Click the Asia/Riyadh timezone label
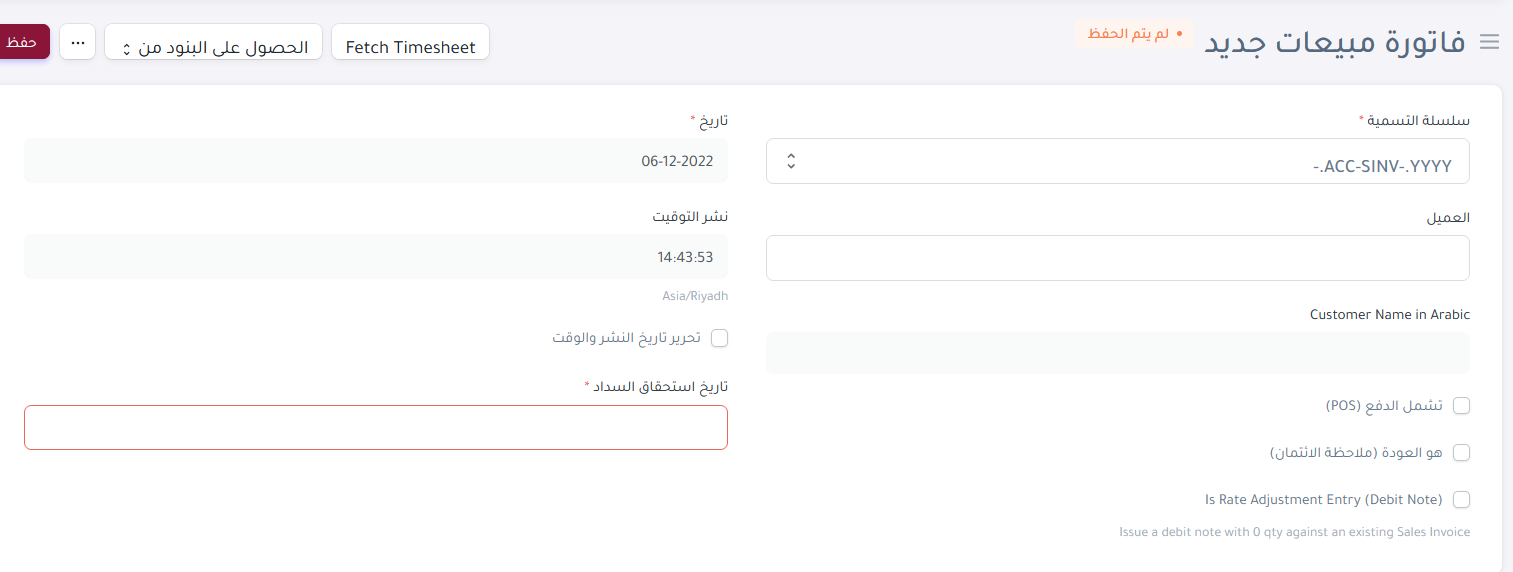Screen dimensions: 1513x572 pos(694,296)
